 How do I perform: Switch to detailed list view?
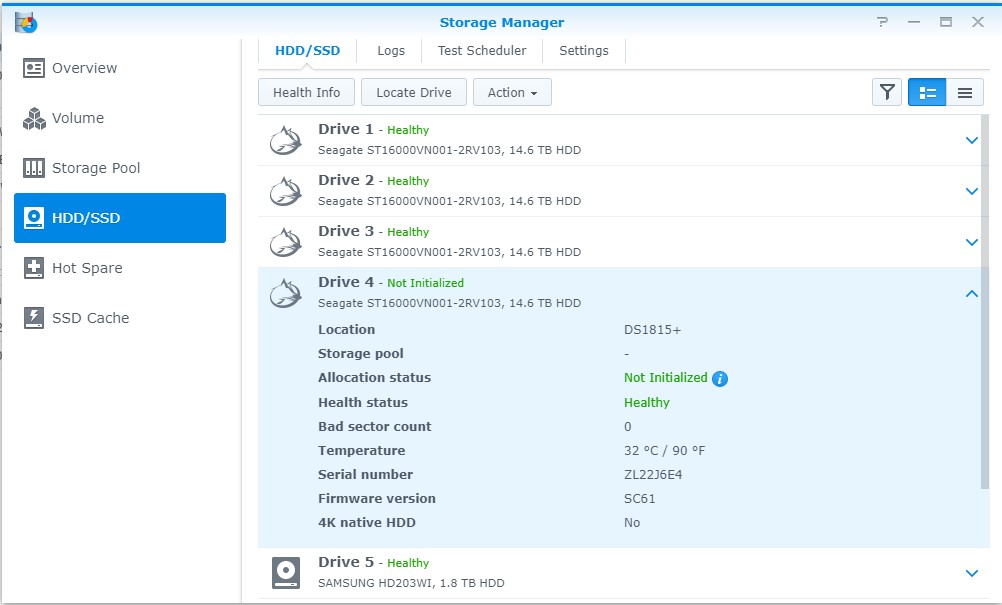click(927, 93)
